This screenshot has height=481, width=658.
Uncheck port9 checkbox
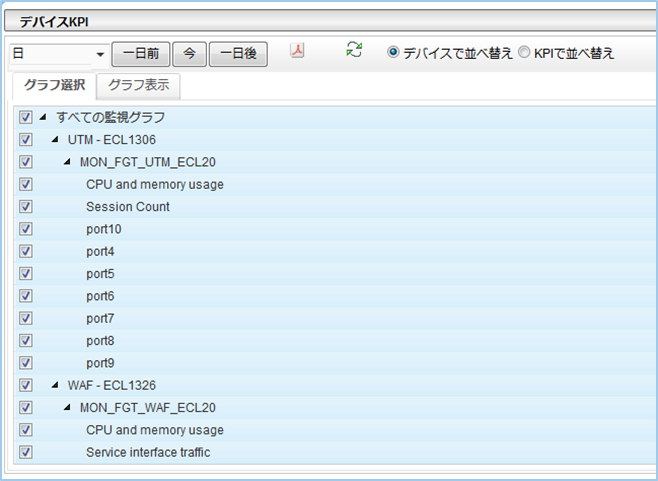click(26, 363)
